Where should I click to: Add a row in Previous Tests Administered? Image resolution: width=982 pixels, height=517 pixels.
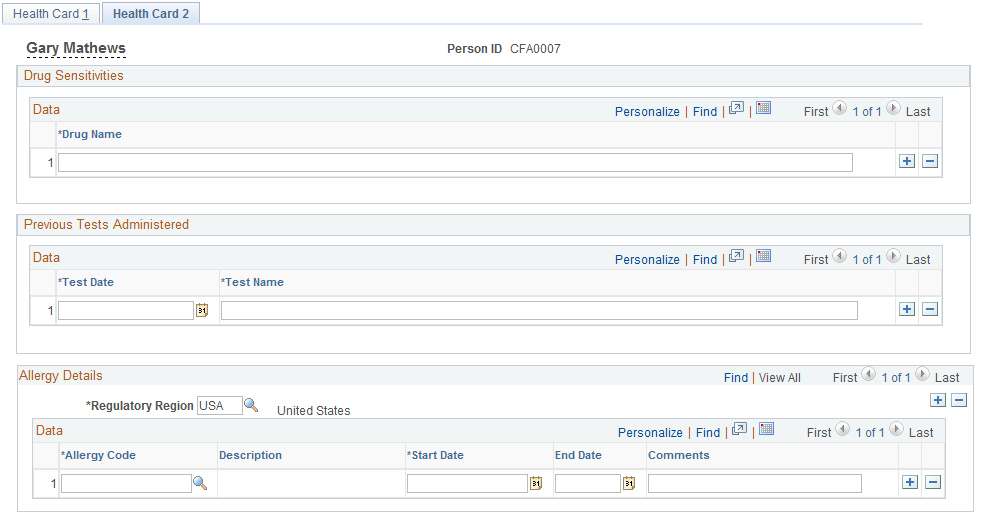pos(907,309)
